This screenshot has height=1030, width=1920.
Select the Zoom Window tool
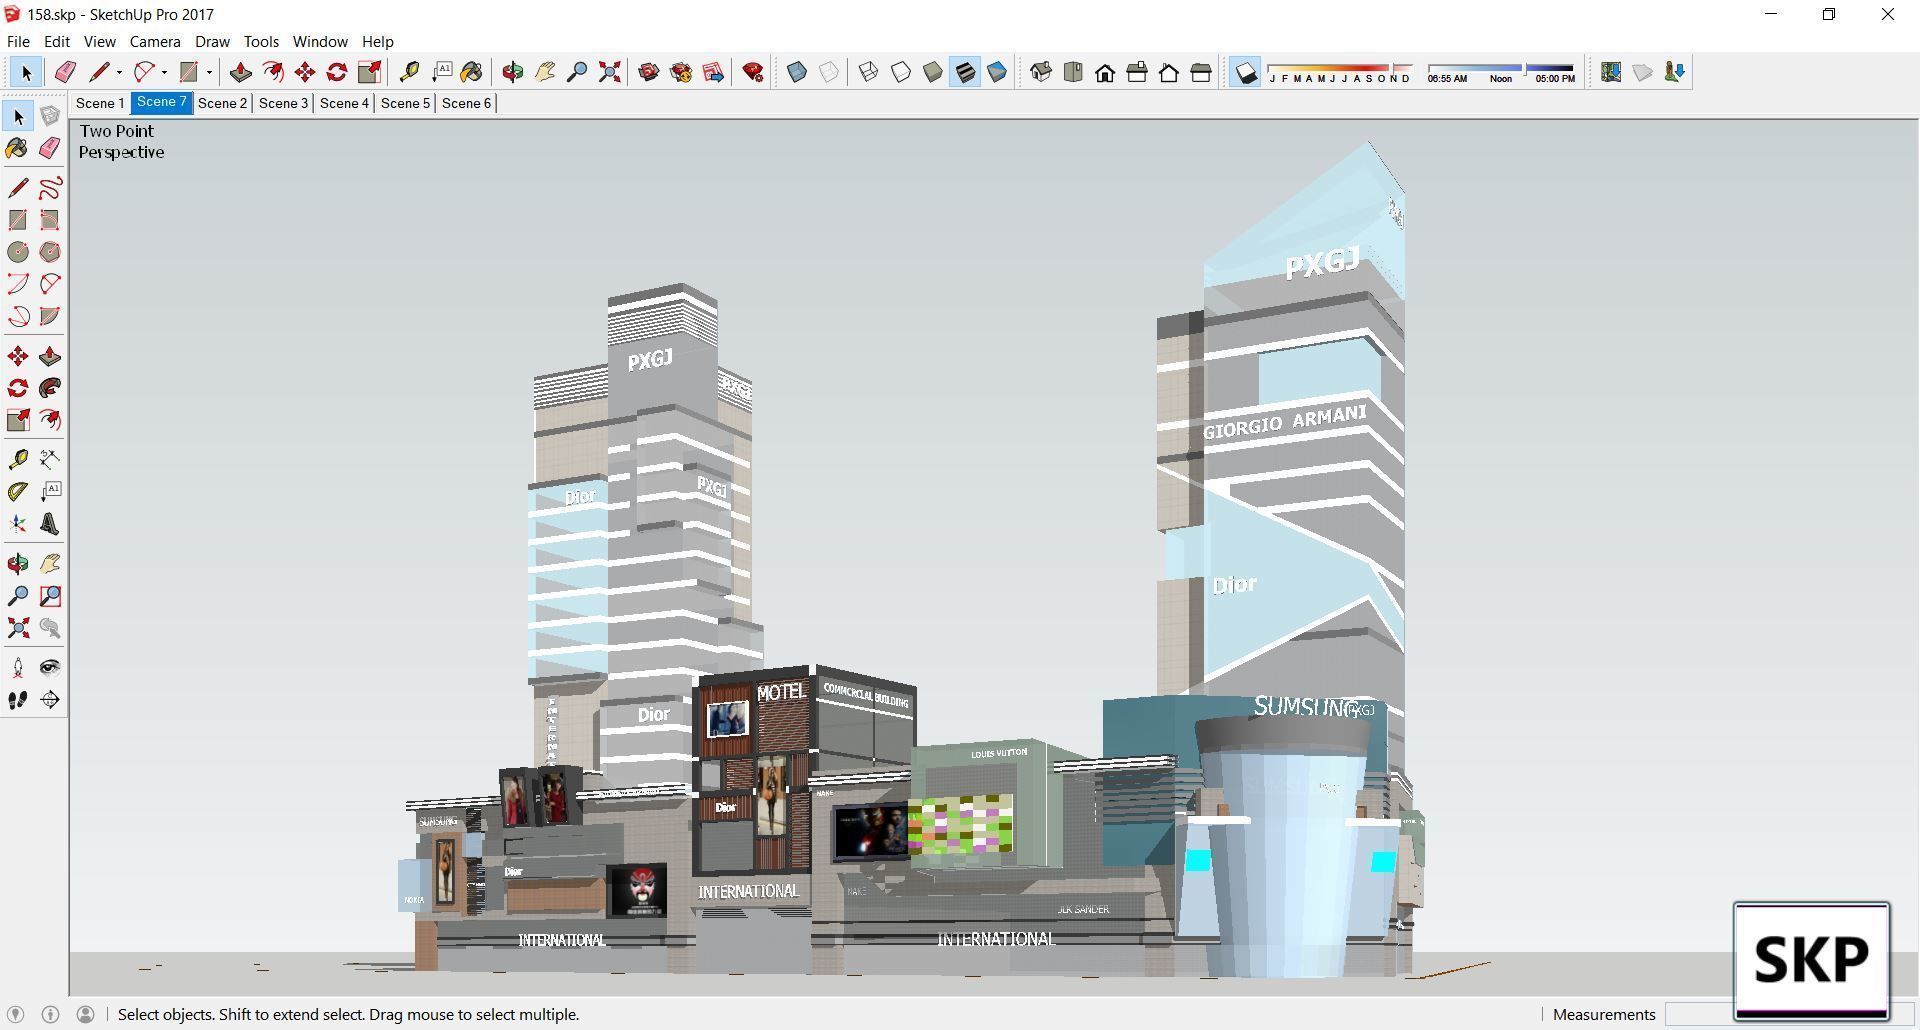[50, 596]
